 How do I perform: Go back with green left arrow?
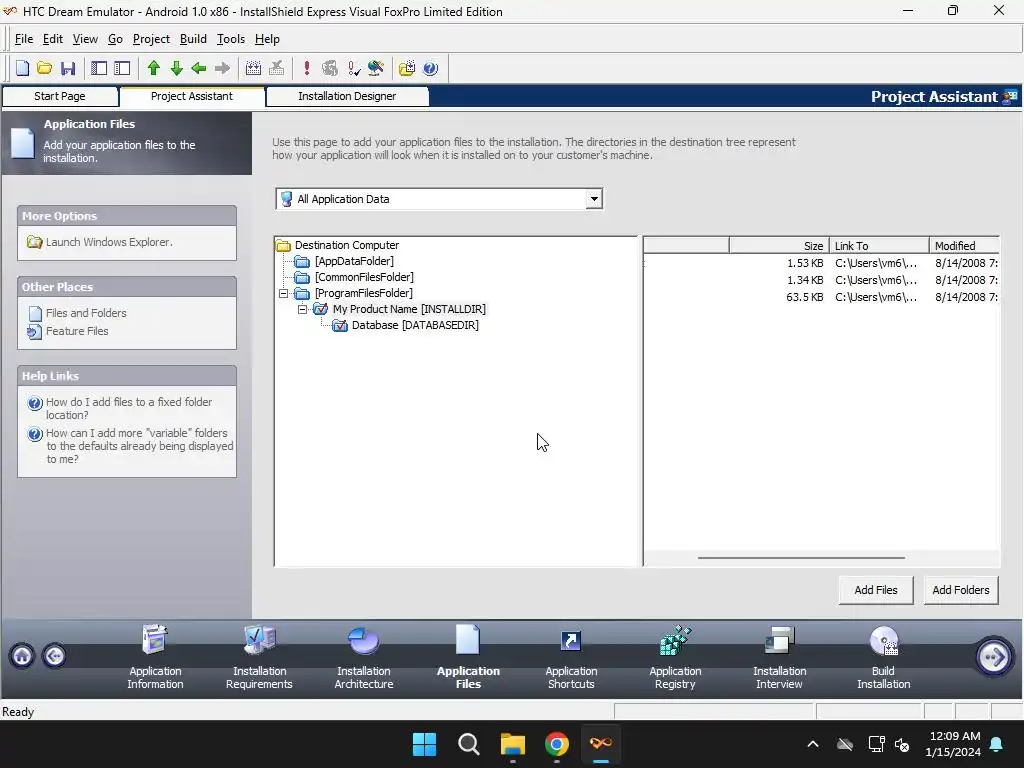click(x=199, y=68)
